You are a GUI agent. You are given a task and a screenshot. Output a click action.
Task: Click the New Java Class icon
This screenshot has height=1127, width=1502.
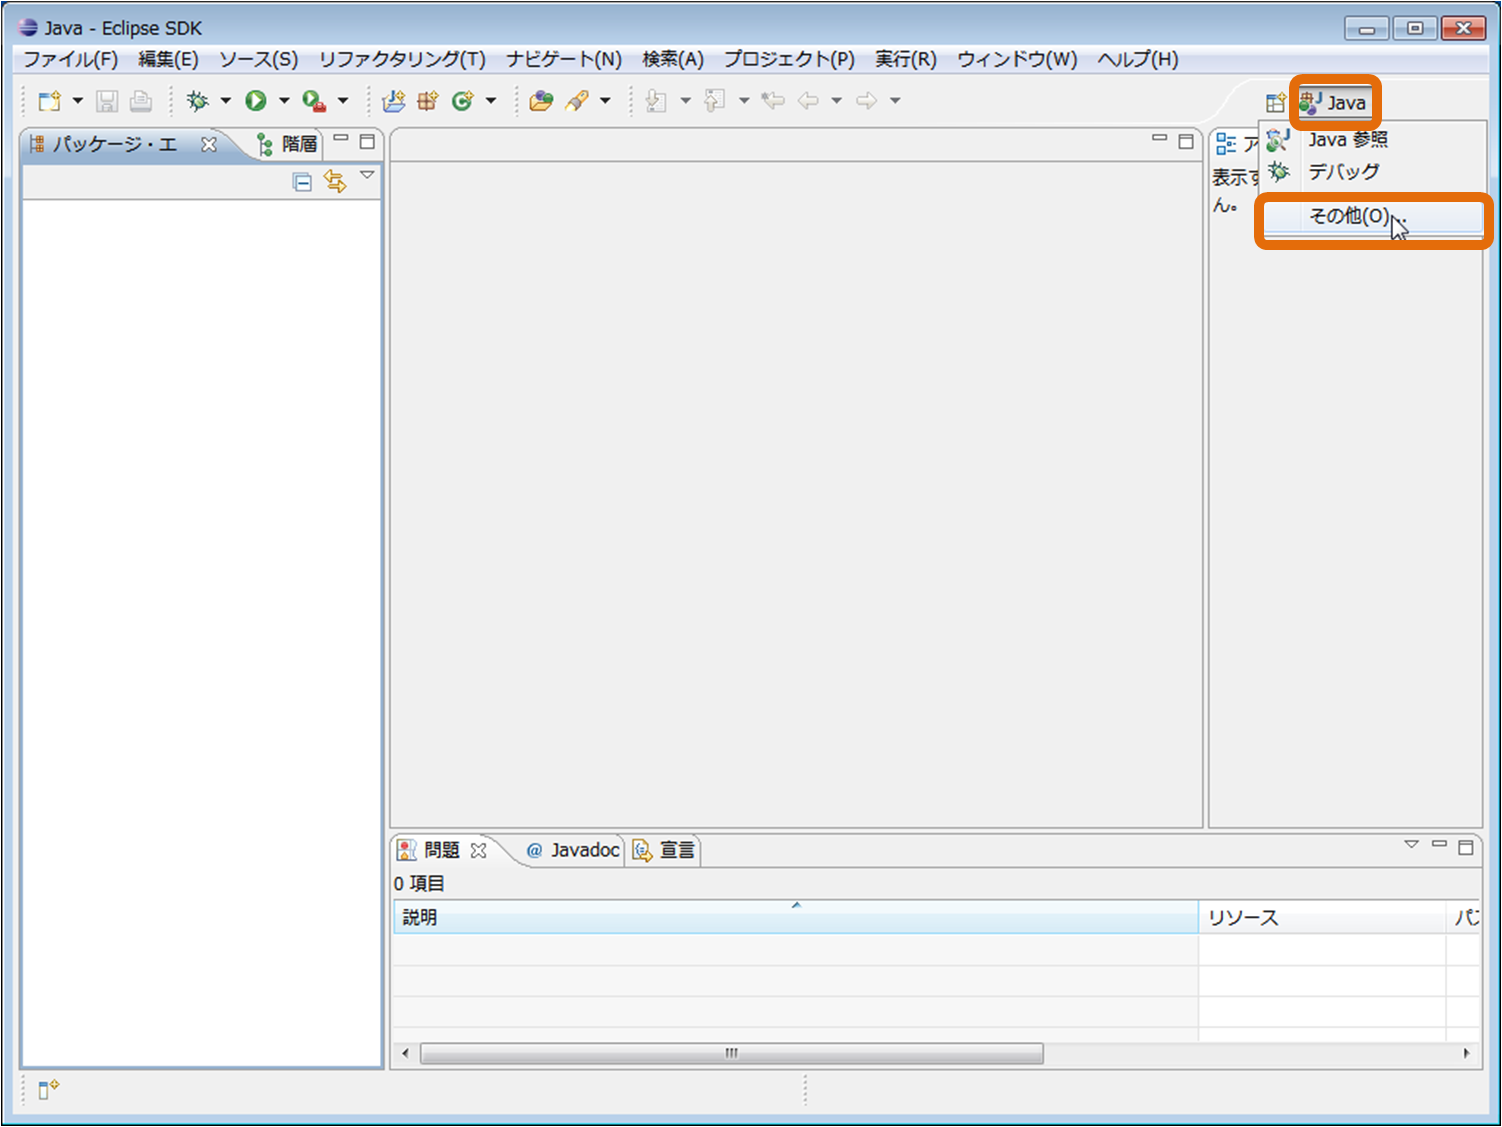tap(462, 101)
